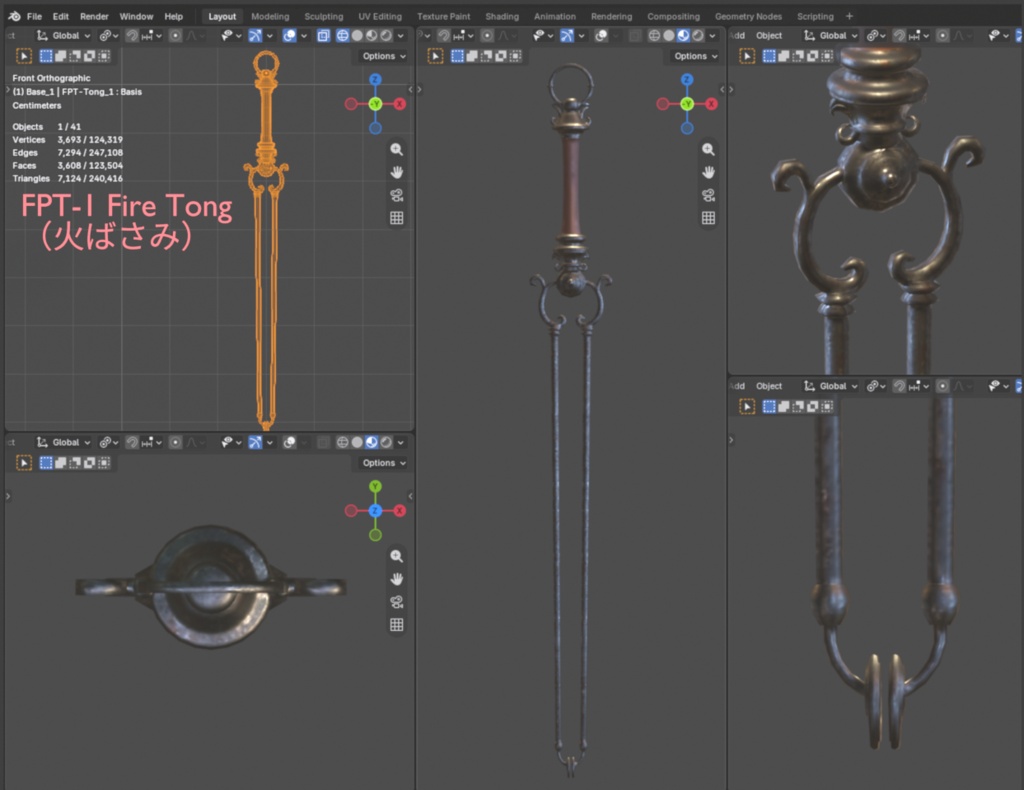Click blue Z axis on Front Orthographic gizmo
The height and width of the screenshot is (790, 1024).
(x=375, y=80)
